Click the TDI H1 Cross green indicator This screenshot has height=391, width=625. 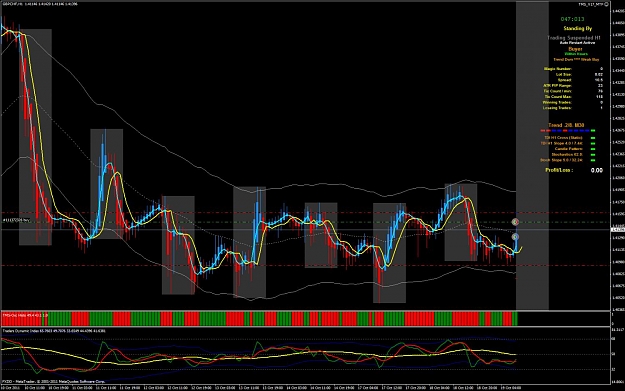[x=593, y=138]
